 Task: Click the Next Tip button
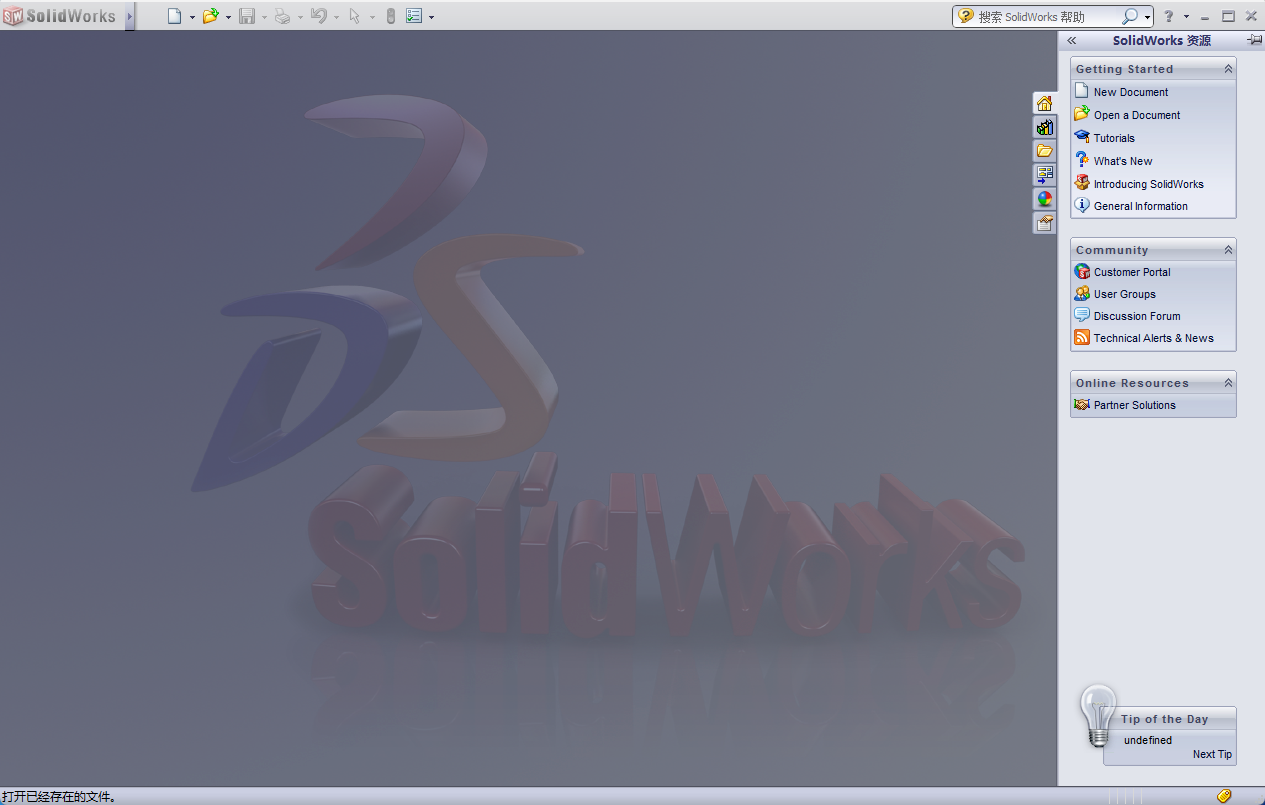click(x=1211, y=754)
